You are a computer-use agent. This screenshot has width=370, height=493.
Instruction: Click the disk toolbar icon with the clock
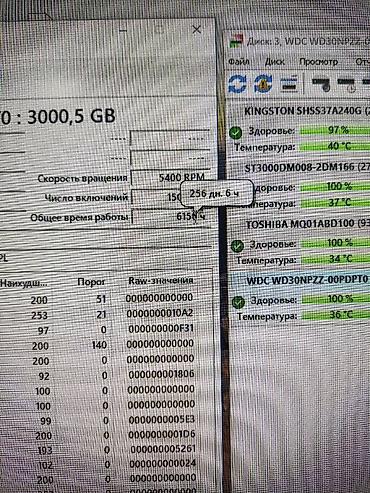346,85
